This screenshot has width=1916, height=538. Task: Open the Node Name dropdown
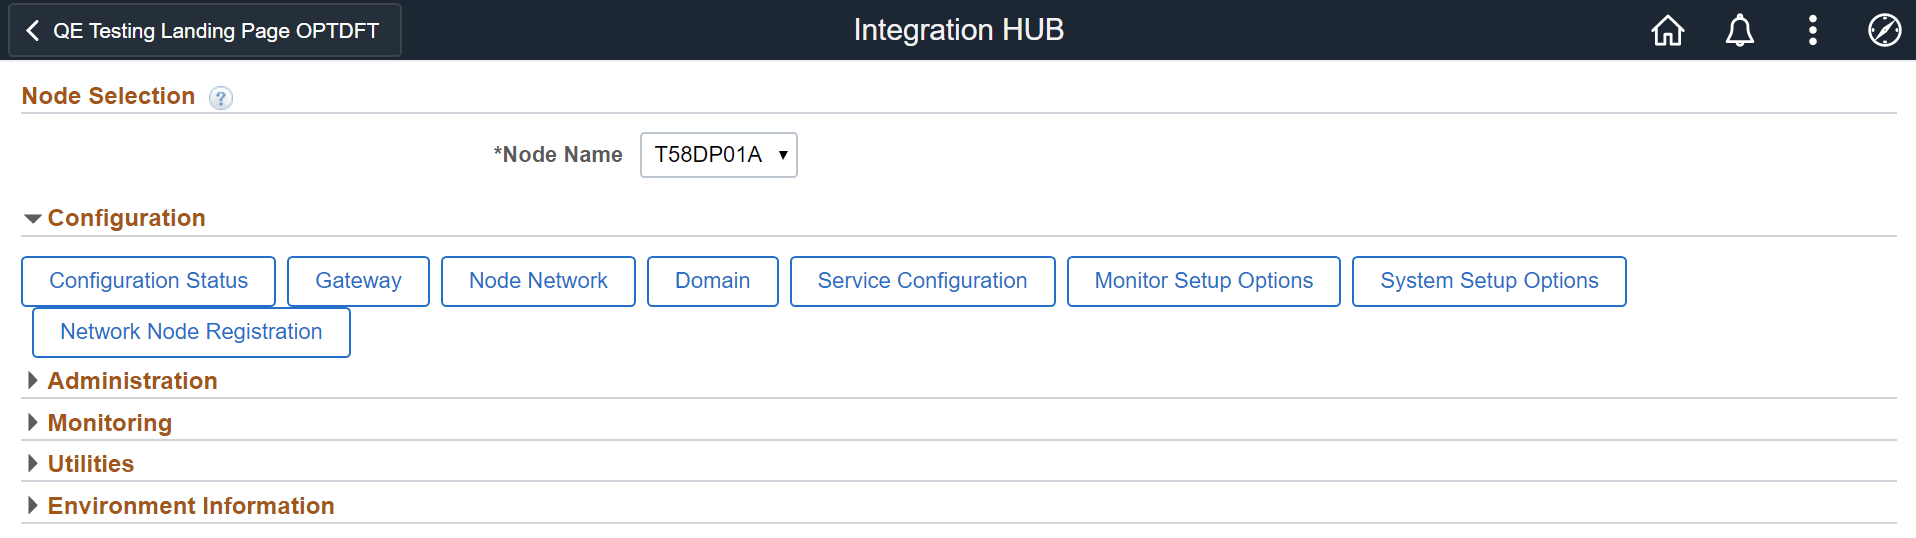point(718,155)
